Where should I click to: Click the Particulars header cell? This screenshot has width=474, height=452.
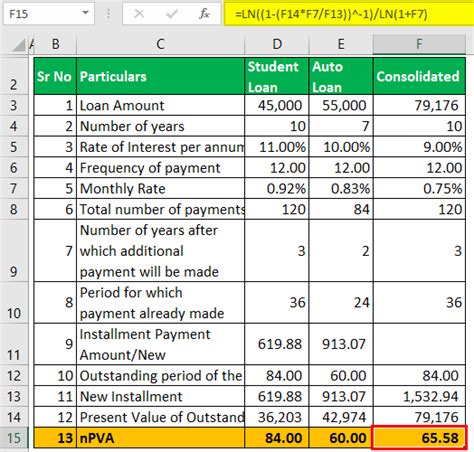point(160,76)
